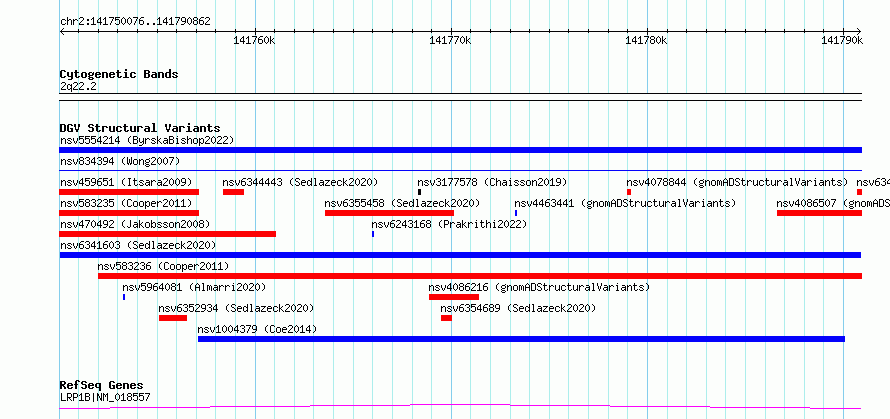Click the nsv6341603 (Sedlazeck2020) label
The height and width of the screenshot is (419, 890).
click(138, 245)
